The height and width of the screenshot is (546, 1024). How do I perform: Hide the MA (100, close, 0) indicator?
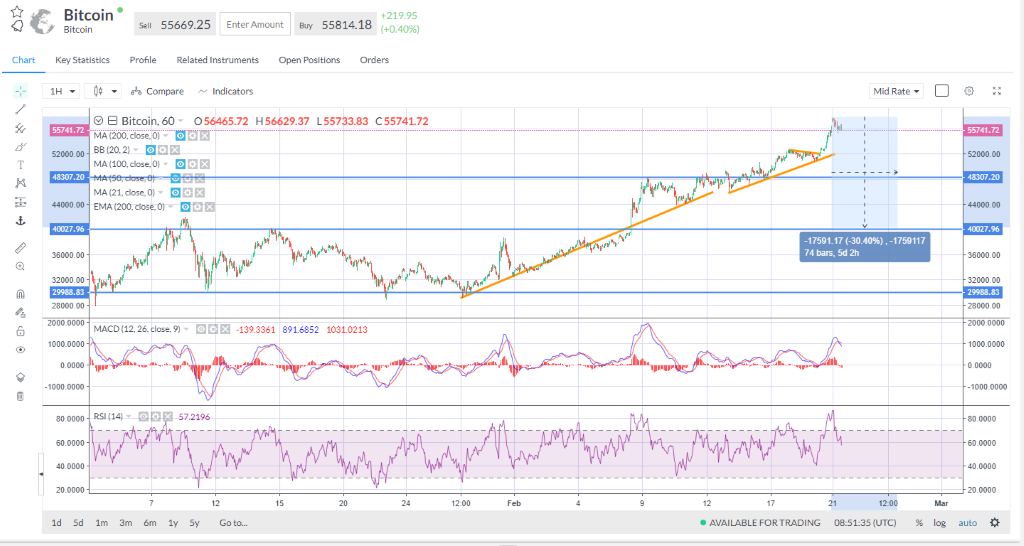(x=180, y=164)
